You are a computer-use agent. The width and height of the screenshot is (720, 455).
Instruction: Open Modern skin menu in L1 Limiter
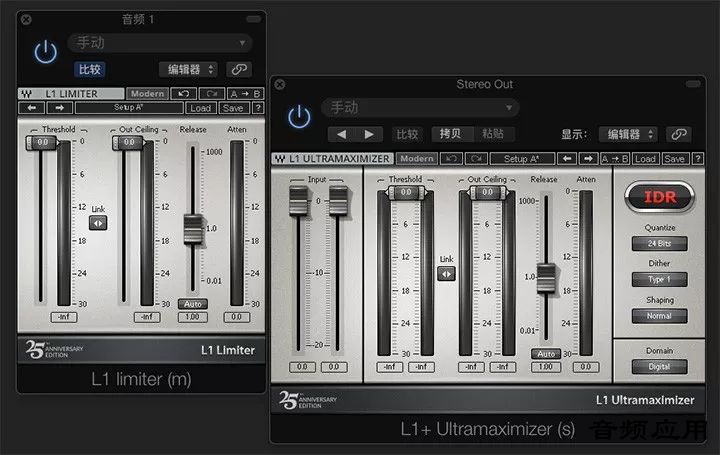[147, 94]
